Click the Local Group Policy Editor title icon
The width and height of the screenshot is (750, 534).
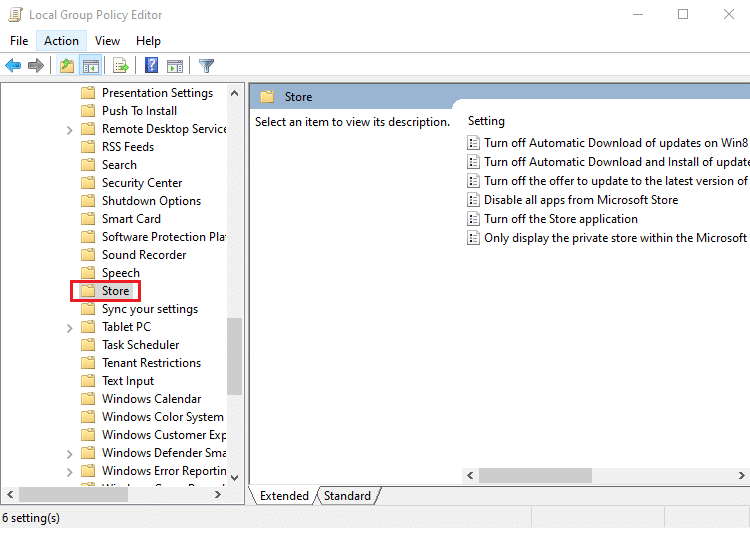click(x=15, y=14)
